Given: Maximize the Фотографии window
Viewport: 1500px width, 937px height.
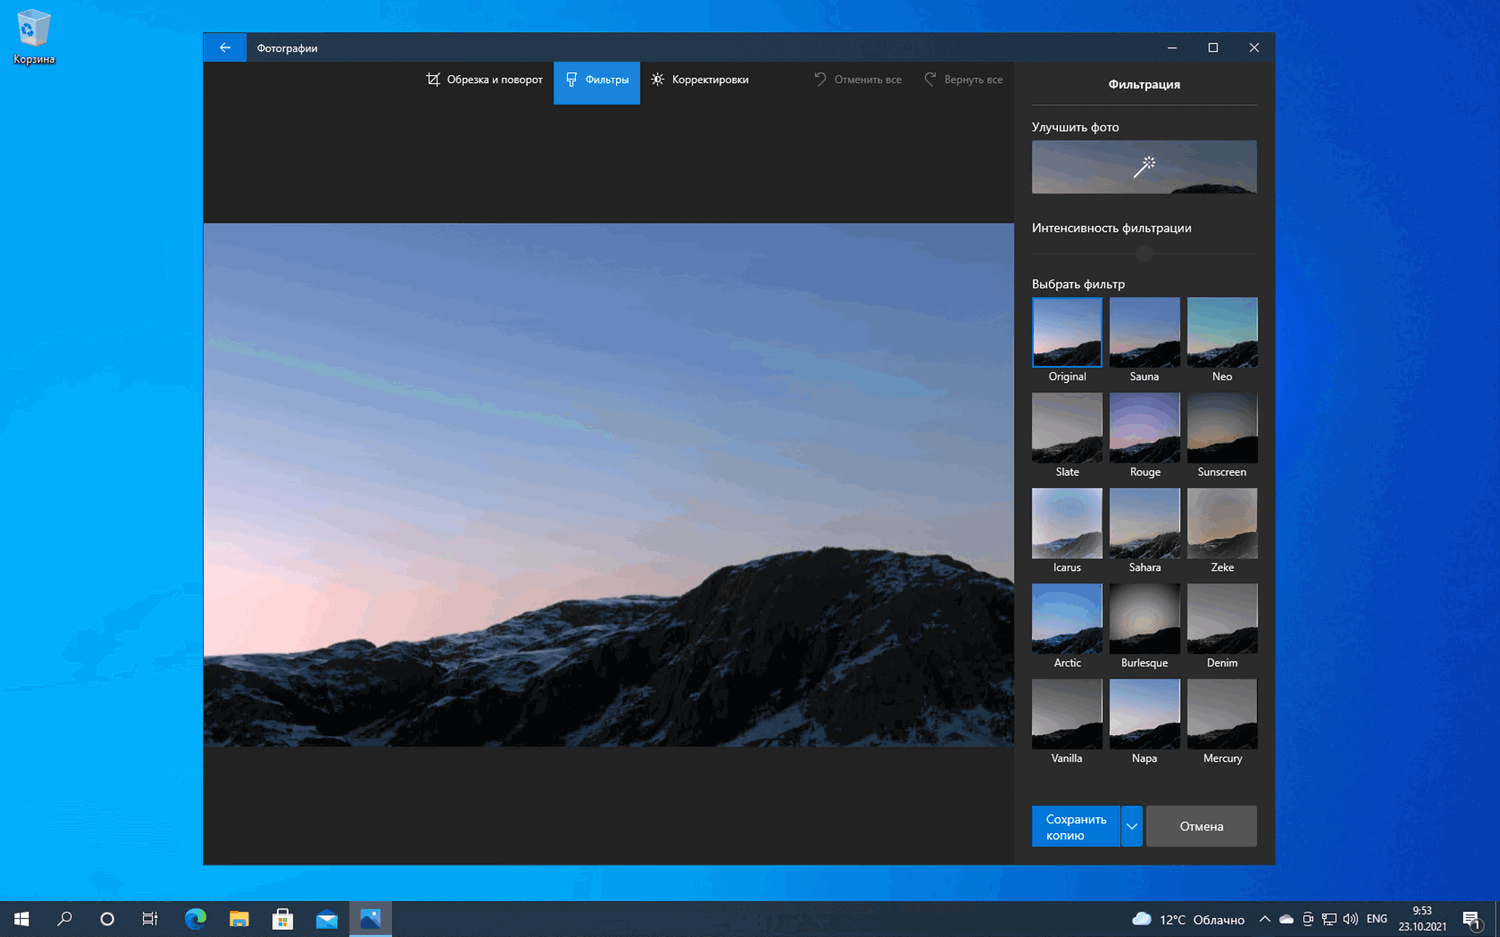Looking at the screenshot, I should tap(1213, 47).
